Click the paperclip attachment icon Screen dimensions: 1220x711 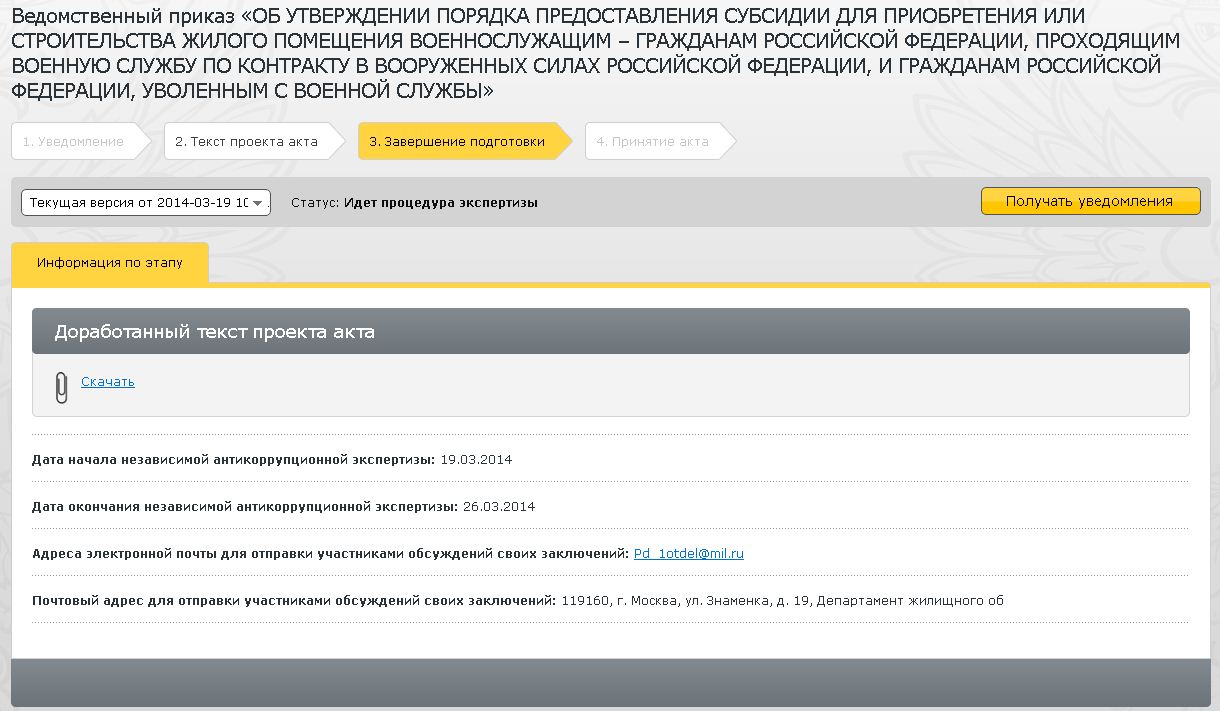(x=61, y=386)
